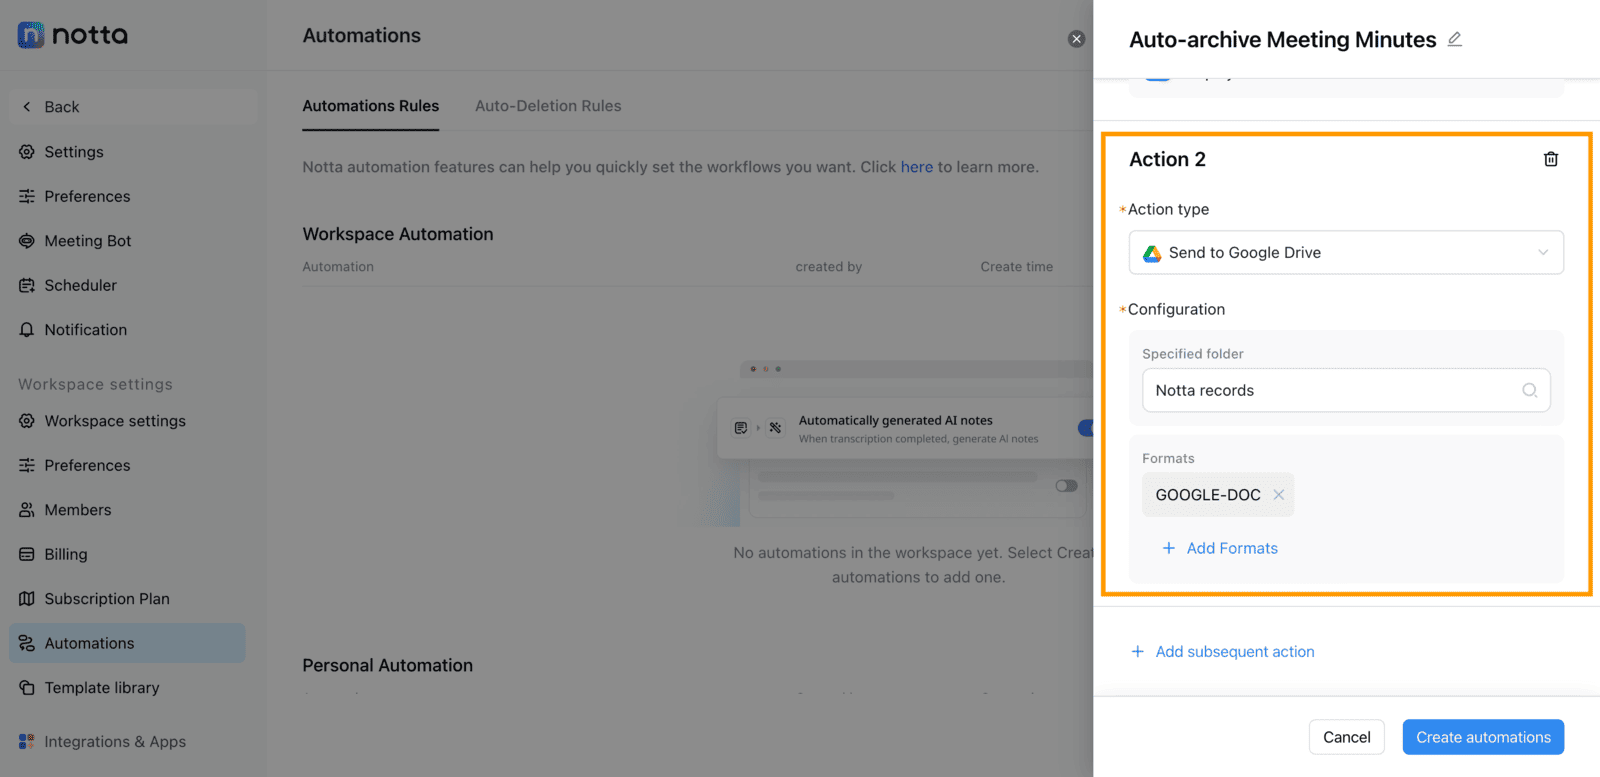Click the 'Automation' column header
The height and width of the screenshot is (777, 1600).
point(338,267)
